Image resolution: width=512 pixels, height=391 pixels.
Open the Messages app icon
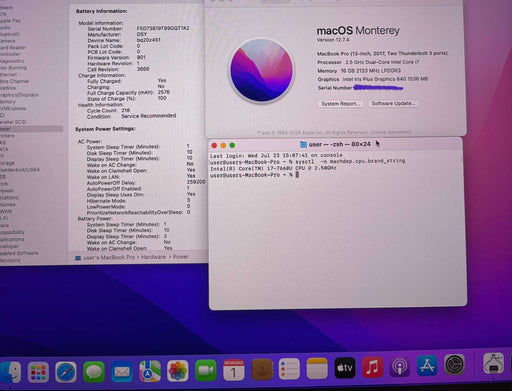94,371
